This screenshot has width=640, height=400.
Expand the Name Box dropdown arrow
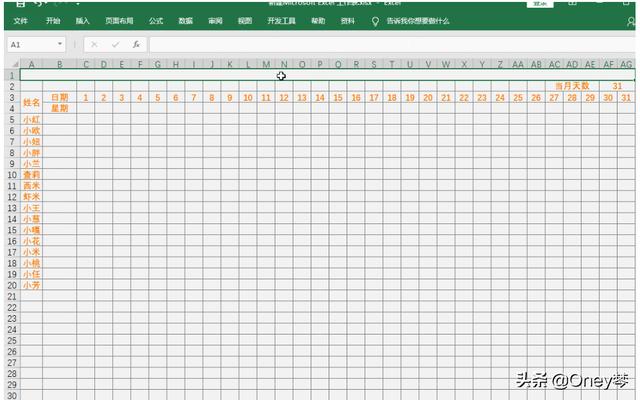coord(61,45)
